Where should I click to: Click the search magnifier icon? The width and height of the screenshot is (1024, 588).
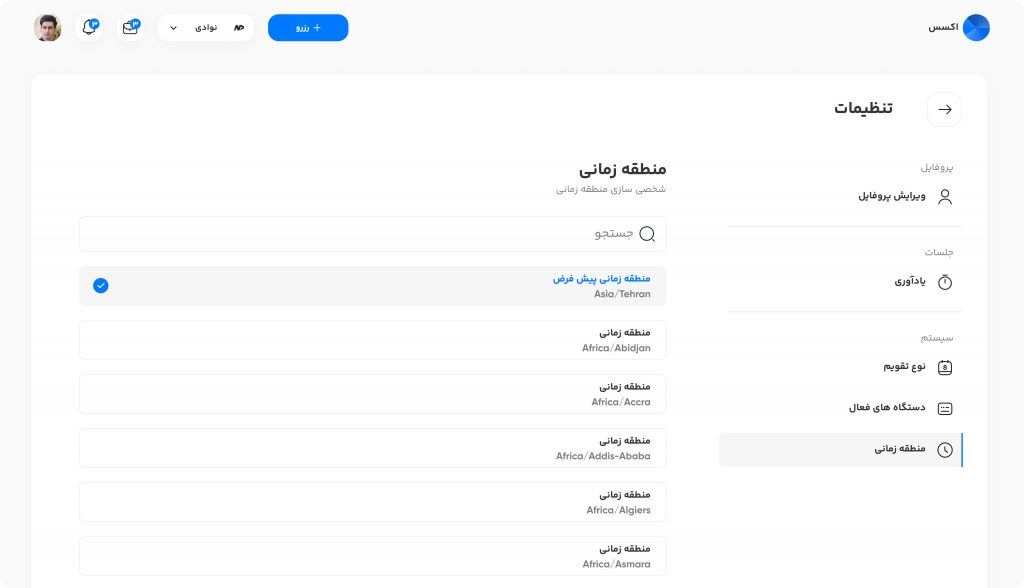tap(647, 234)
